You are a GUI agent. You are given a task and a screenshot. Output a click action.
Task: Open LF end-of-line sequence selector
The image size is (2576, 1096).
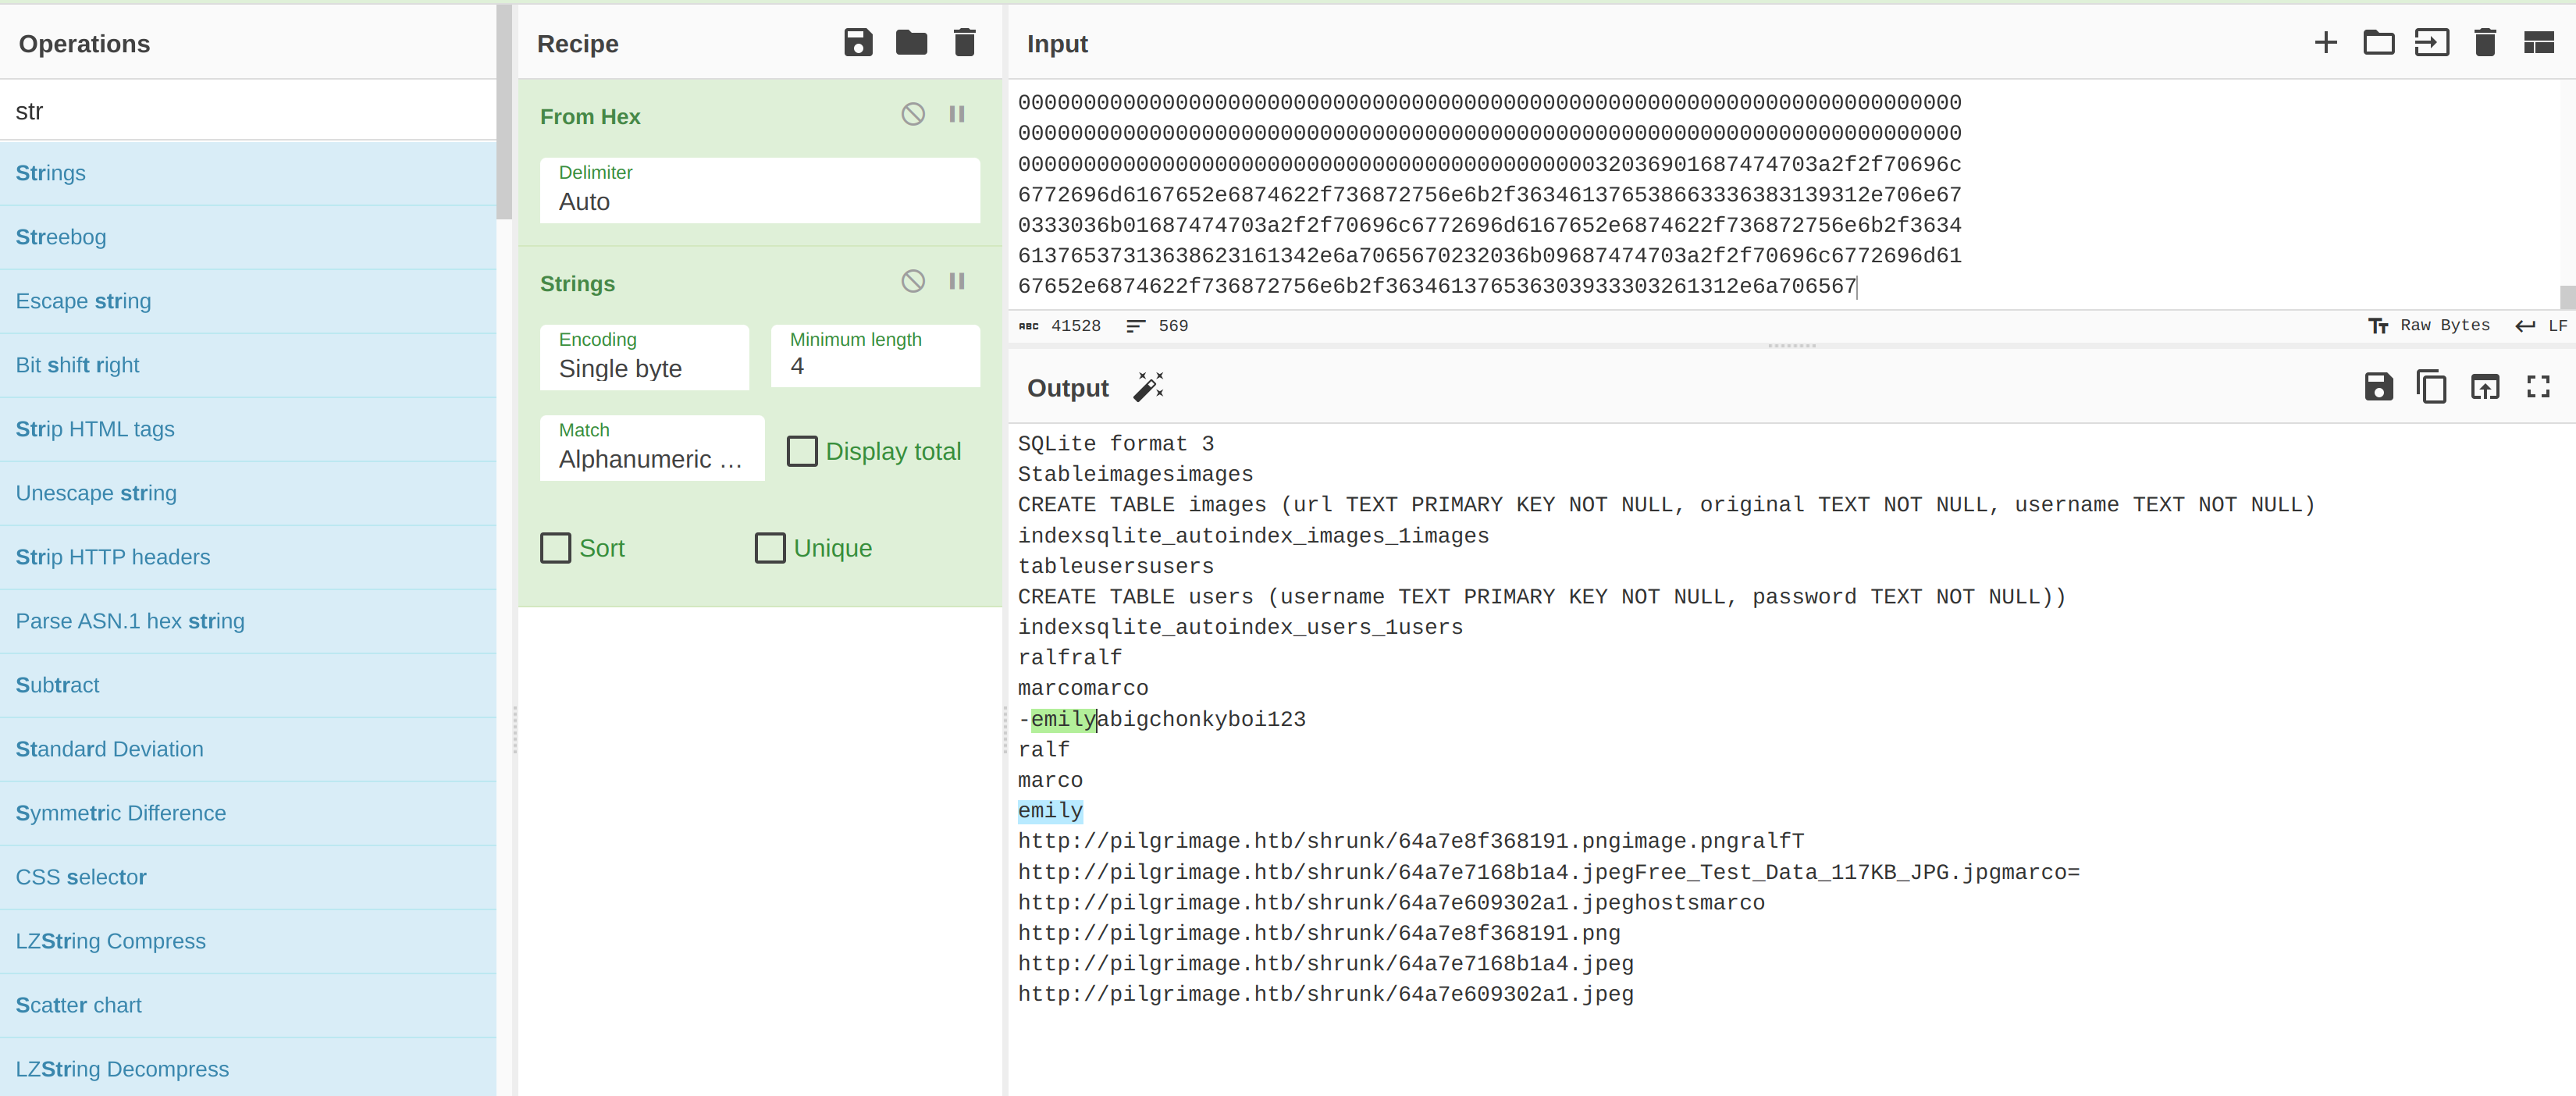[2541, 326]
